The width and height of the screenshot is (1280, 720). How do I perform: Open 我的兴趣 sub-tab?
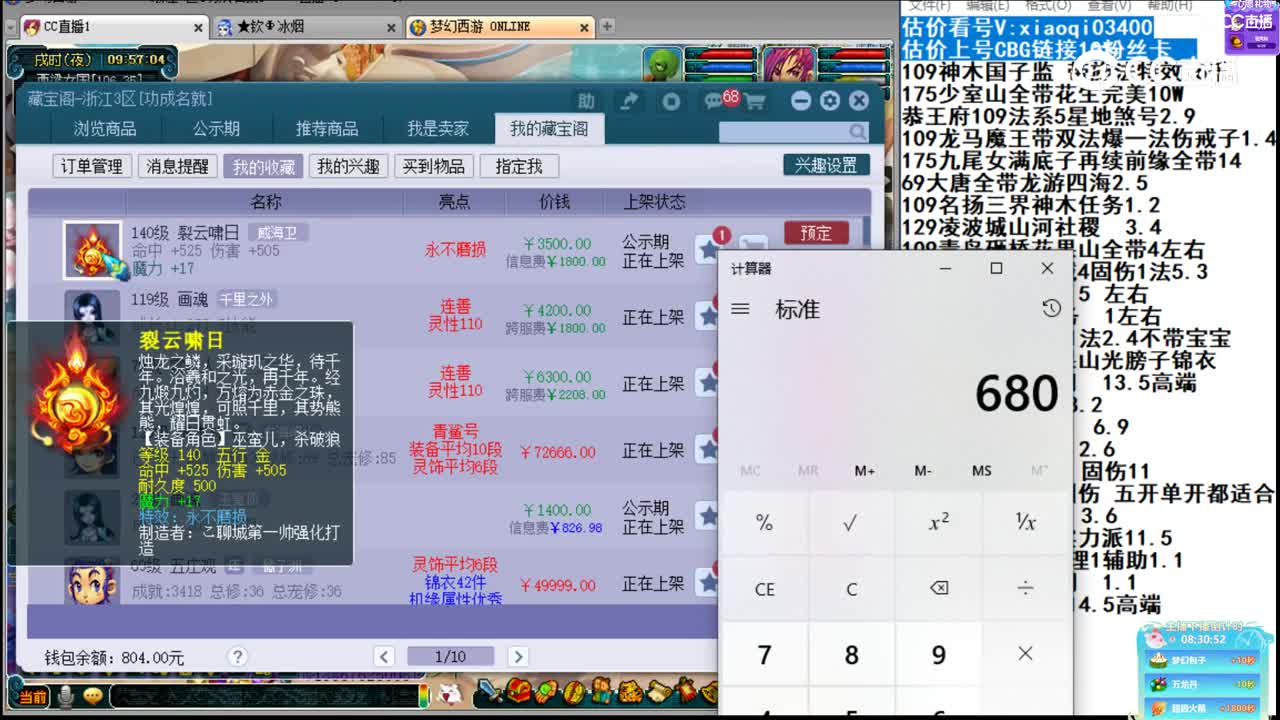point(348,166)
